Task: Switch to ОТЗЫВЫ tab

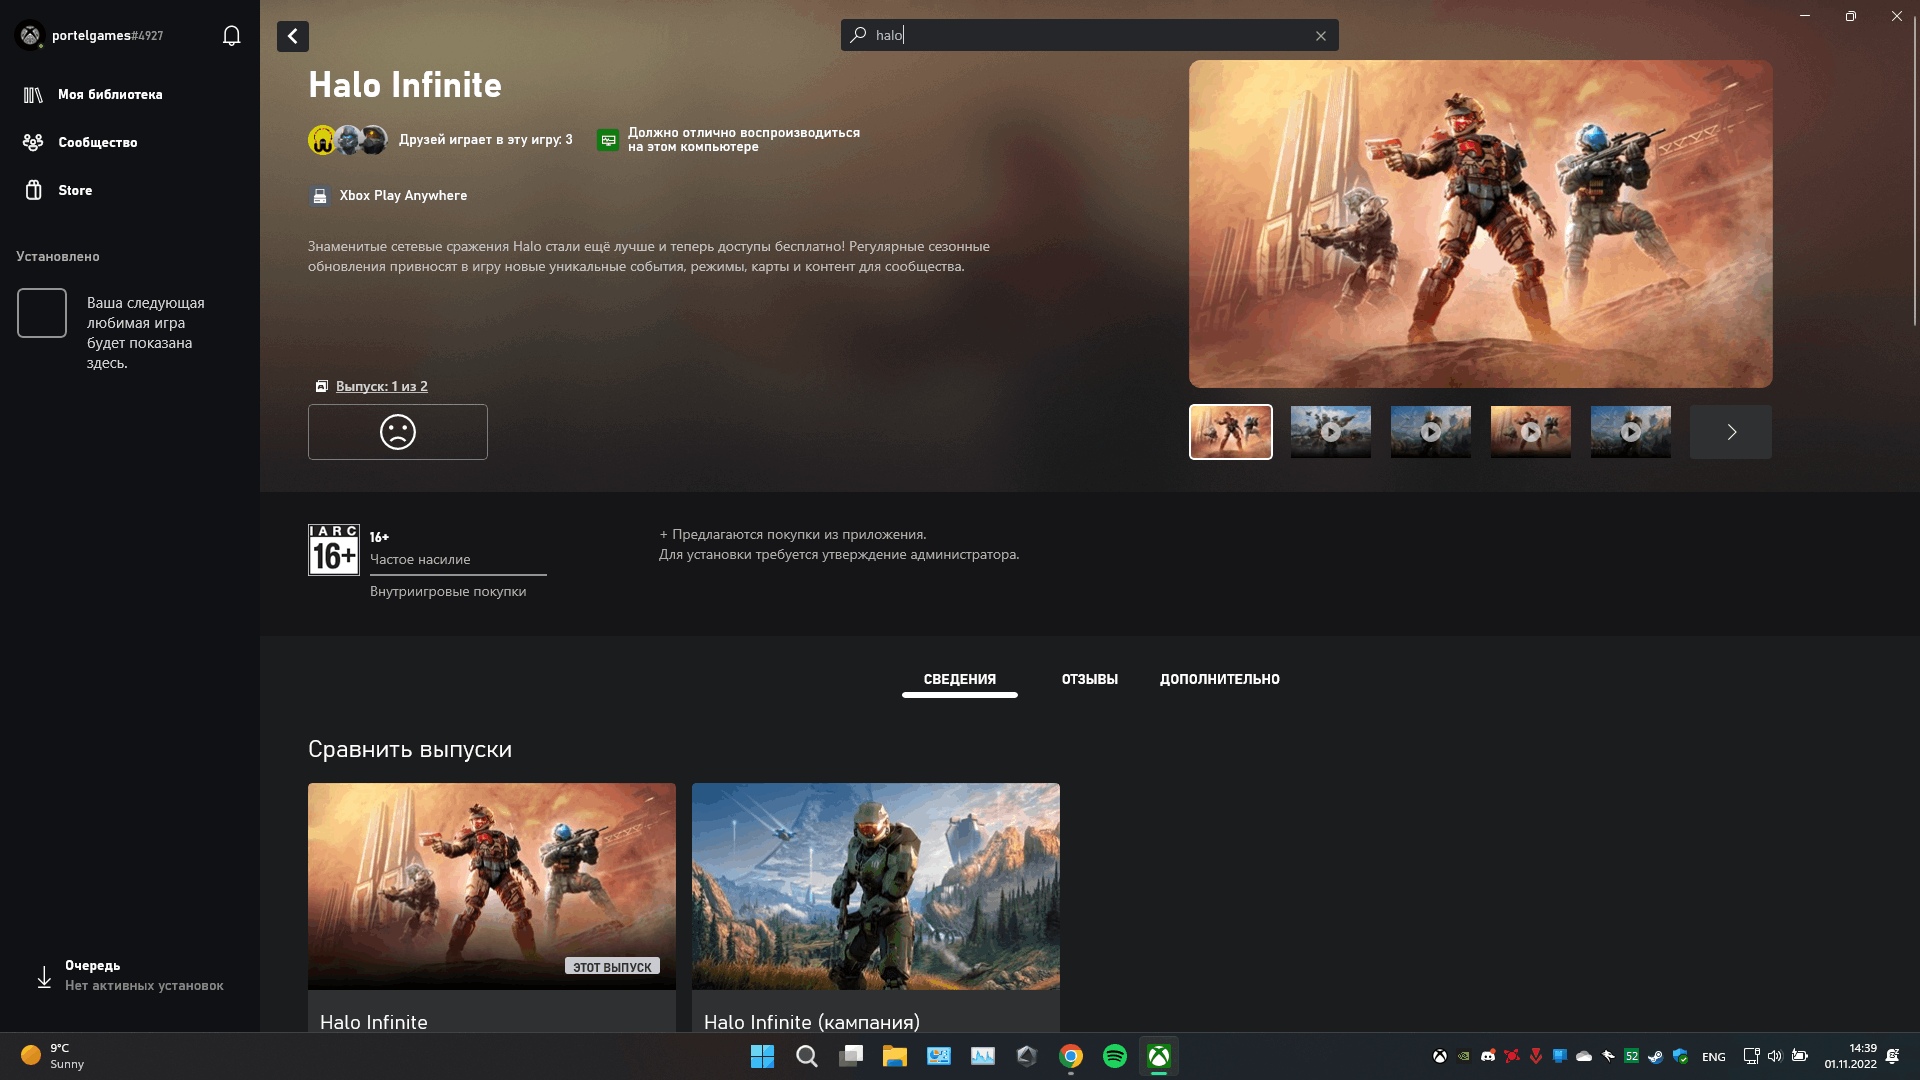Action: coord(1089,680)
